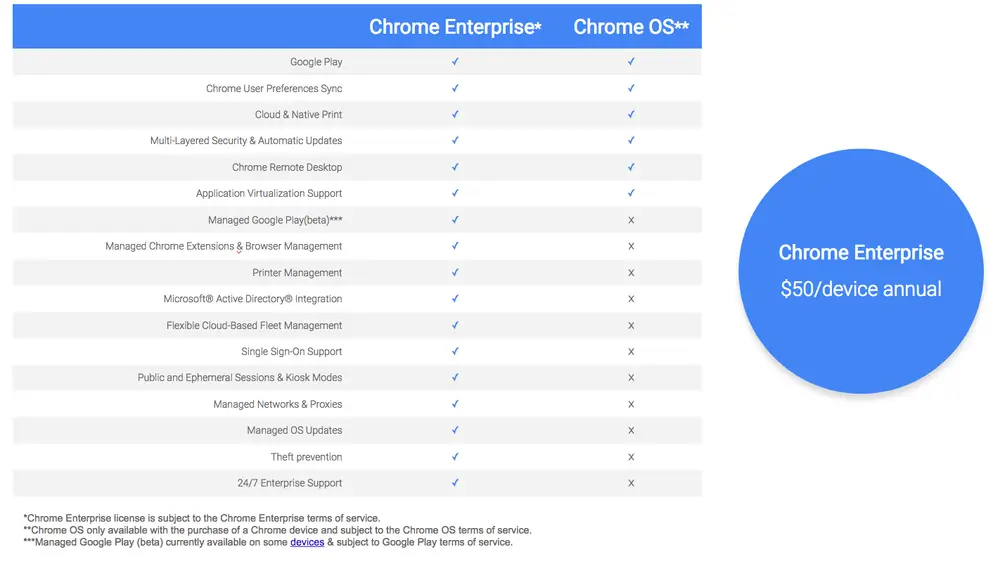
Task: Click Chrome Enterprise checkmark for Managed OS Updates
Action: [x=455, y=431]
